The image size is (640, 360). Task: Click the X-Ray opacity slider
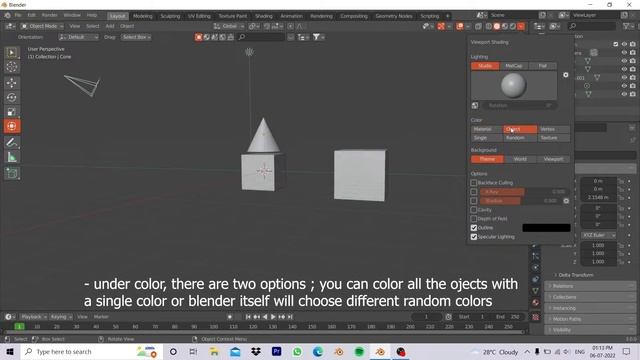(524, 192)
